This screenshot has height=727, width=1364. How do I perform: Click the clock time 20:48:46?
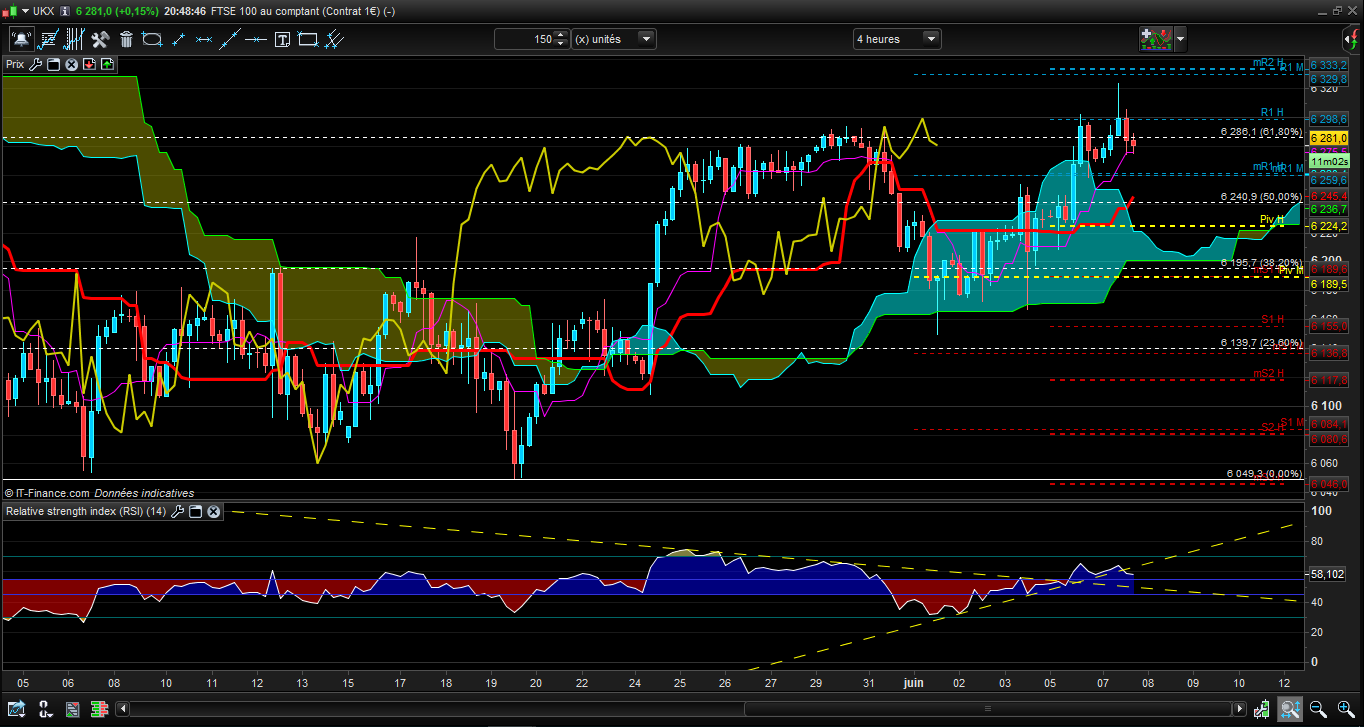tap(186, 11)
